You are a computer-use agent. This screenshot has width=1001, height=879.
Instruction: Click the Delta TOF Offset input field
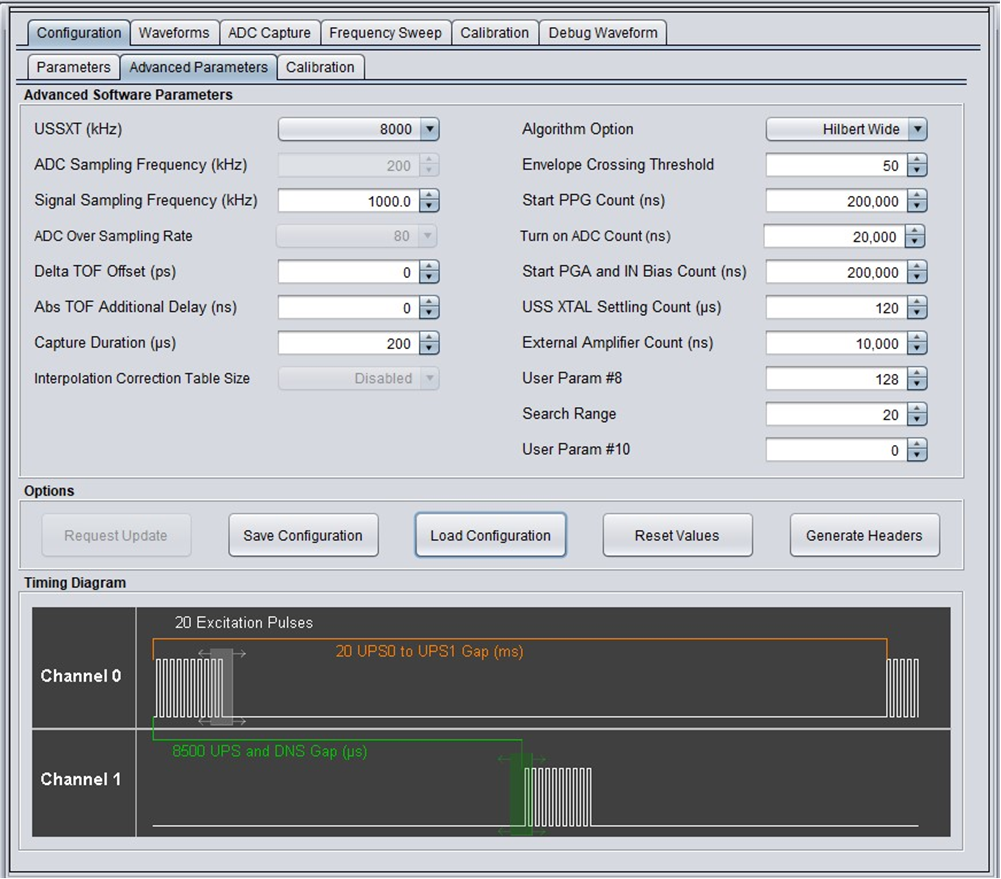pos(347,272)
